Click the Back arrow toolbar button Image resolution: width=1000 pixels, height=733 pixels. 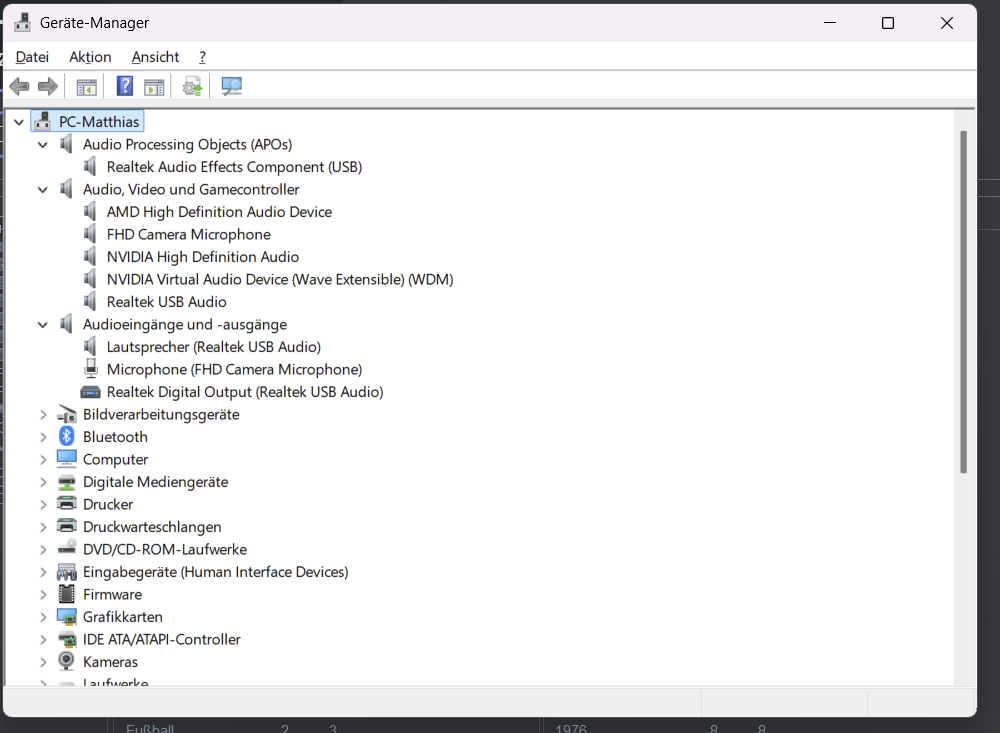pos(20,86)
